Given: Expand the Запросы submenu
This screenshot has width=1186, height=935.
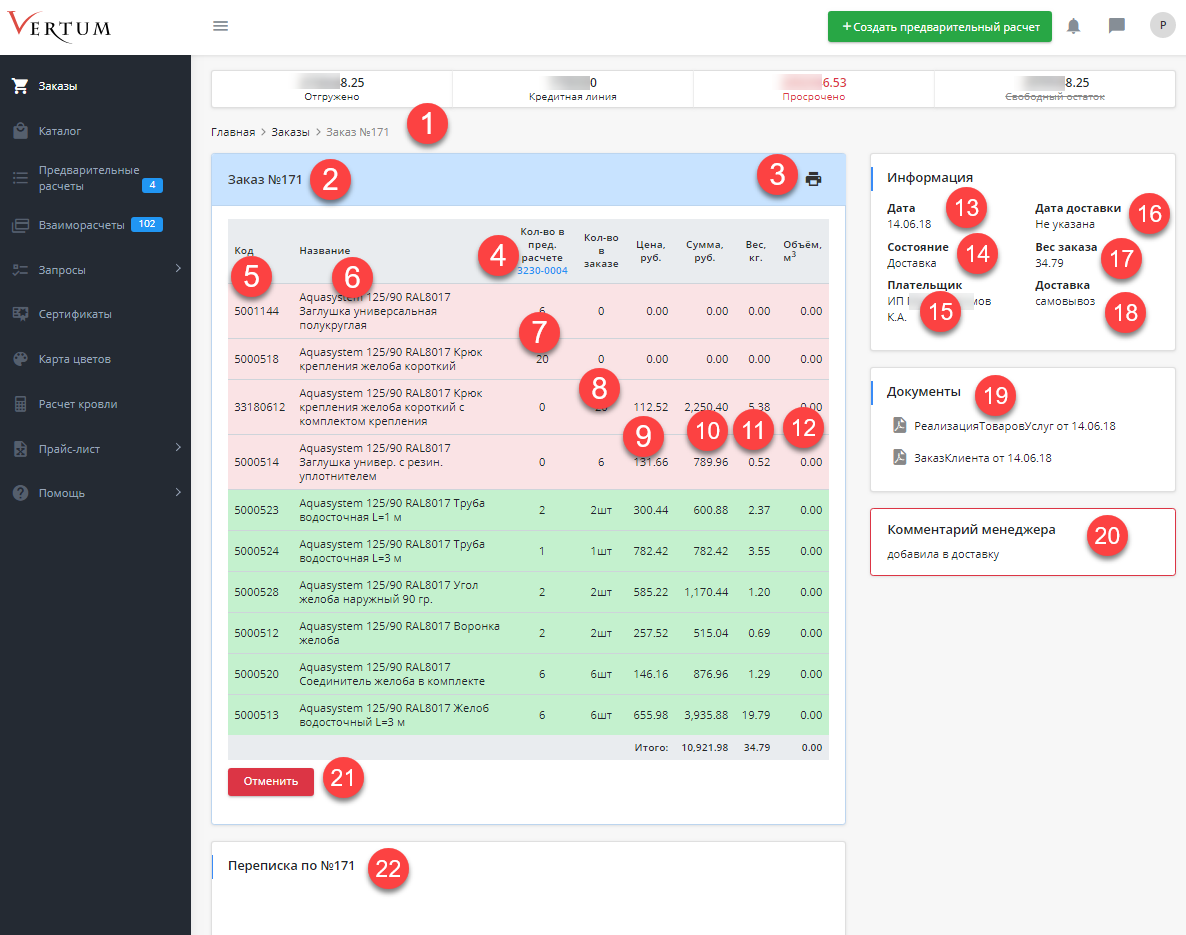Looking at the screenshot, I should tap(95, 270).
